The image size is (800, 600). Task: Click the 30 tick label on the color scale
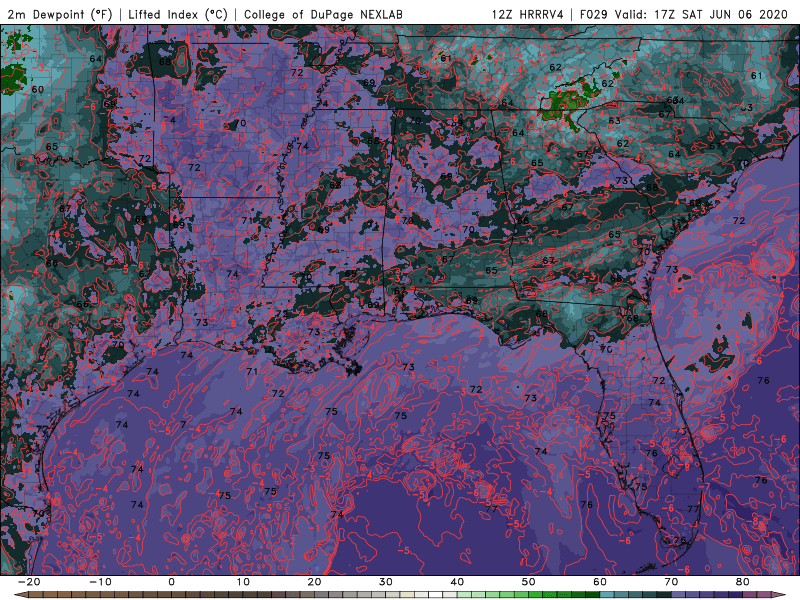386,582
